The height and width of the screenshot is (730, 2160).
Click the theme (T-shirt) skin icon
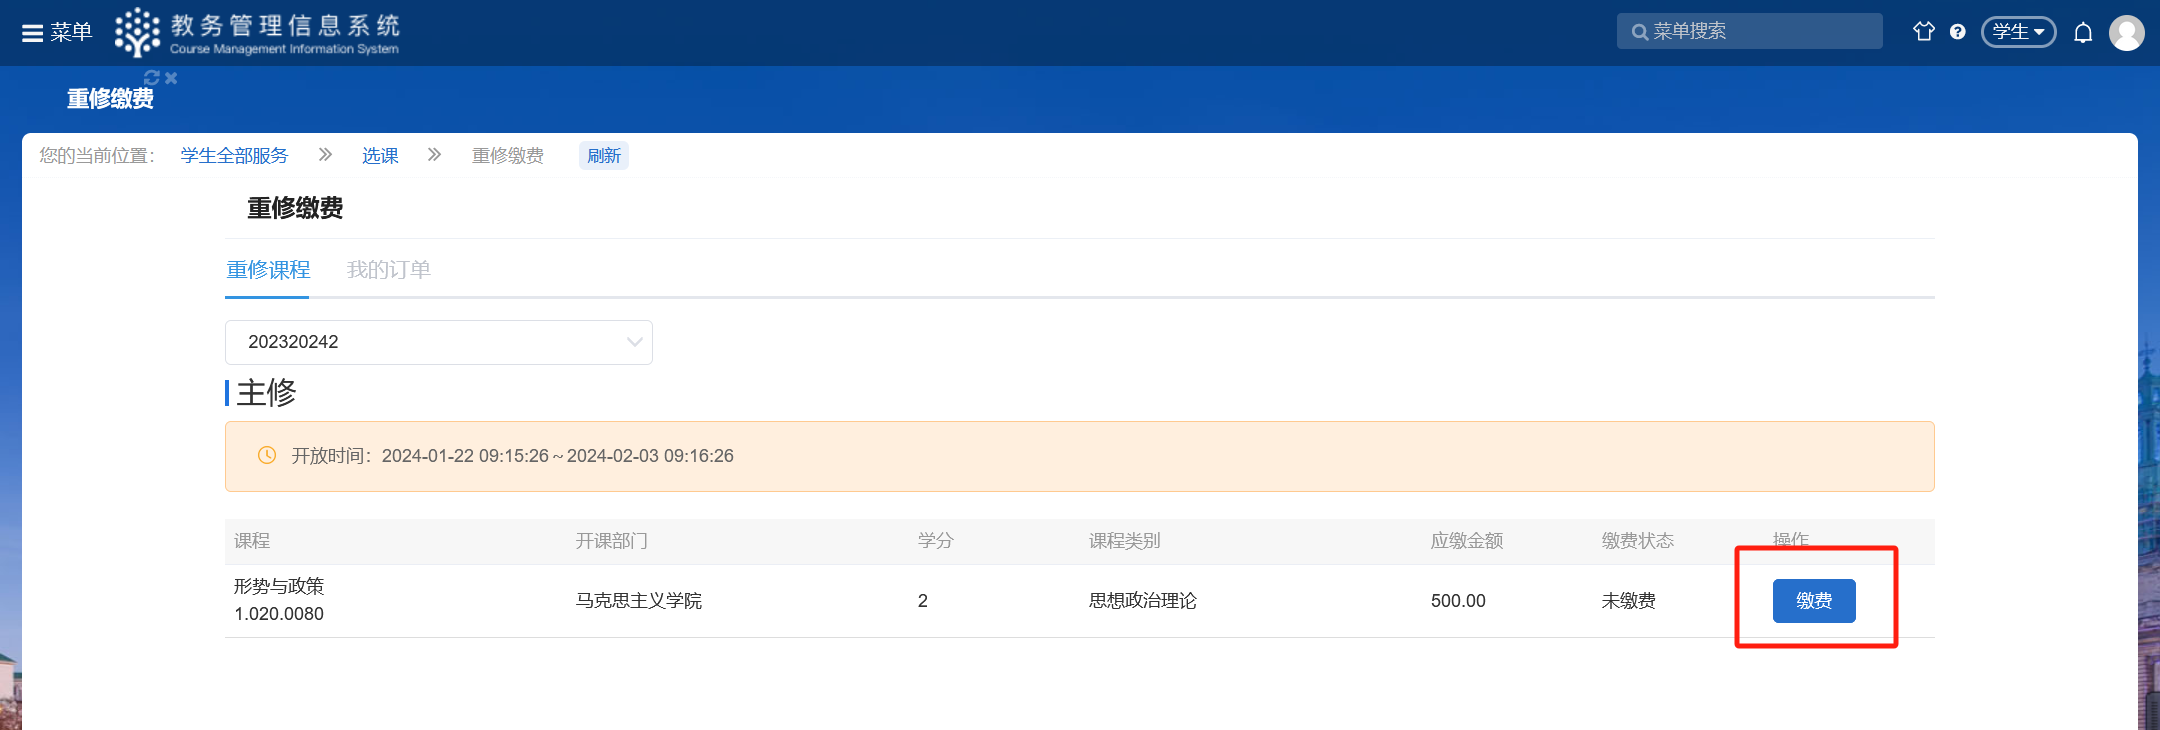pos(1923,32)
